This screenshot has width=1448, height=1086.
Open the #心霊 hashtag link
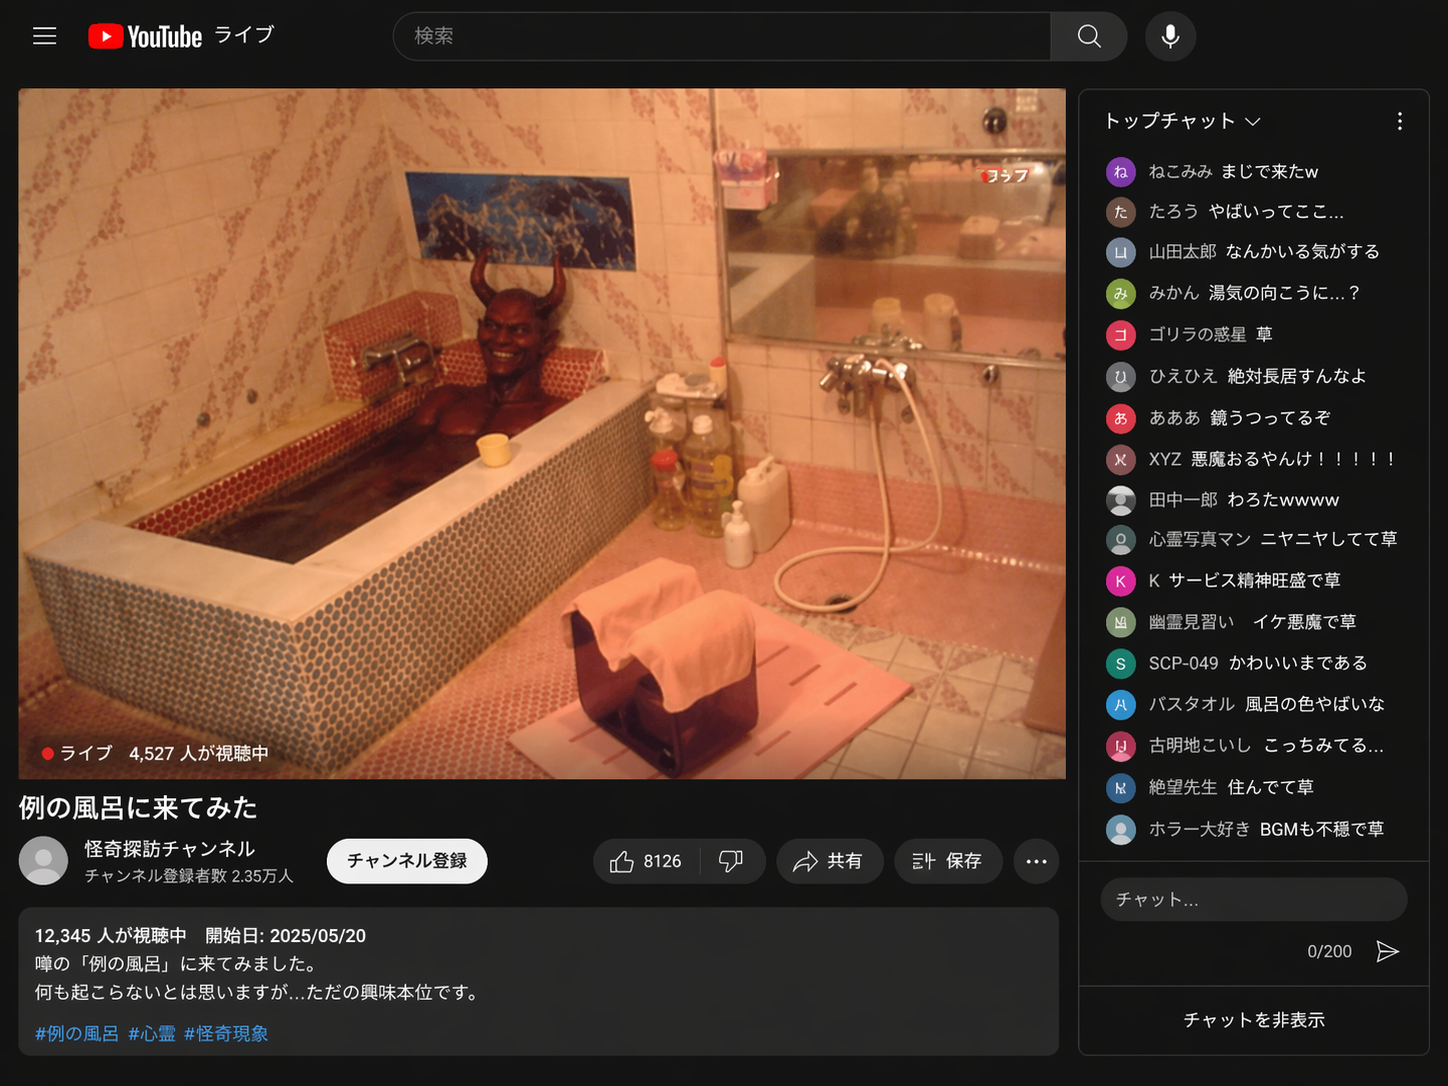[152, 1034]
